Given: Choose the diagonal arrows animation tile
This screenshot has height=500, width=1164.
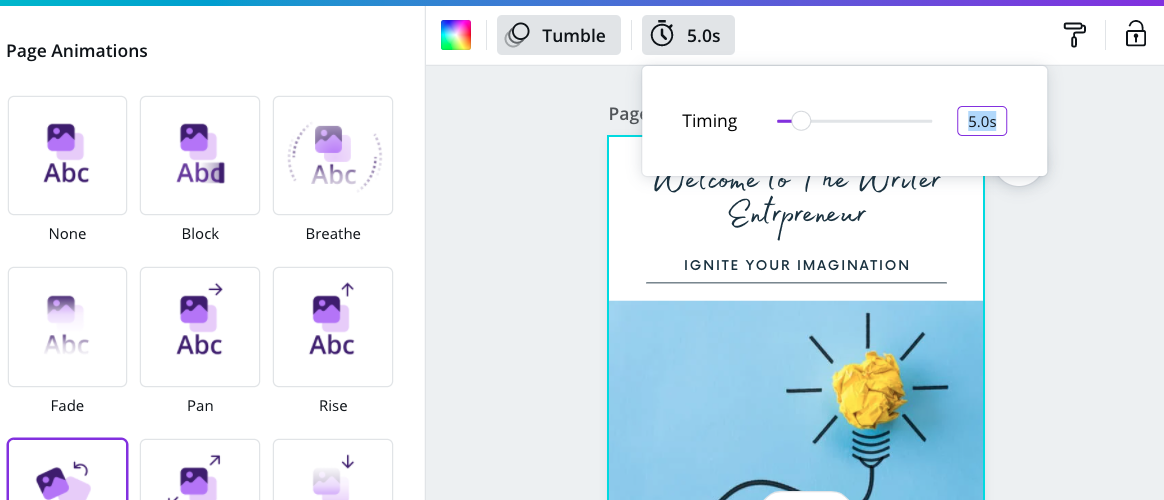Looking at the screenshot, I should click(200, 470).
